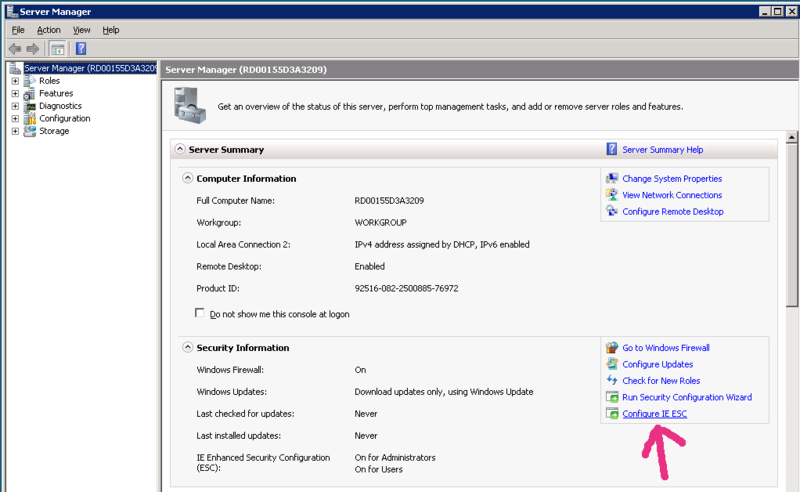Click the scrollbar up arrow

pos(792,137)
